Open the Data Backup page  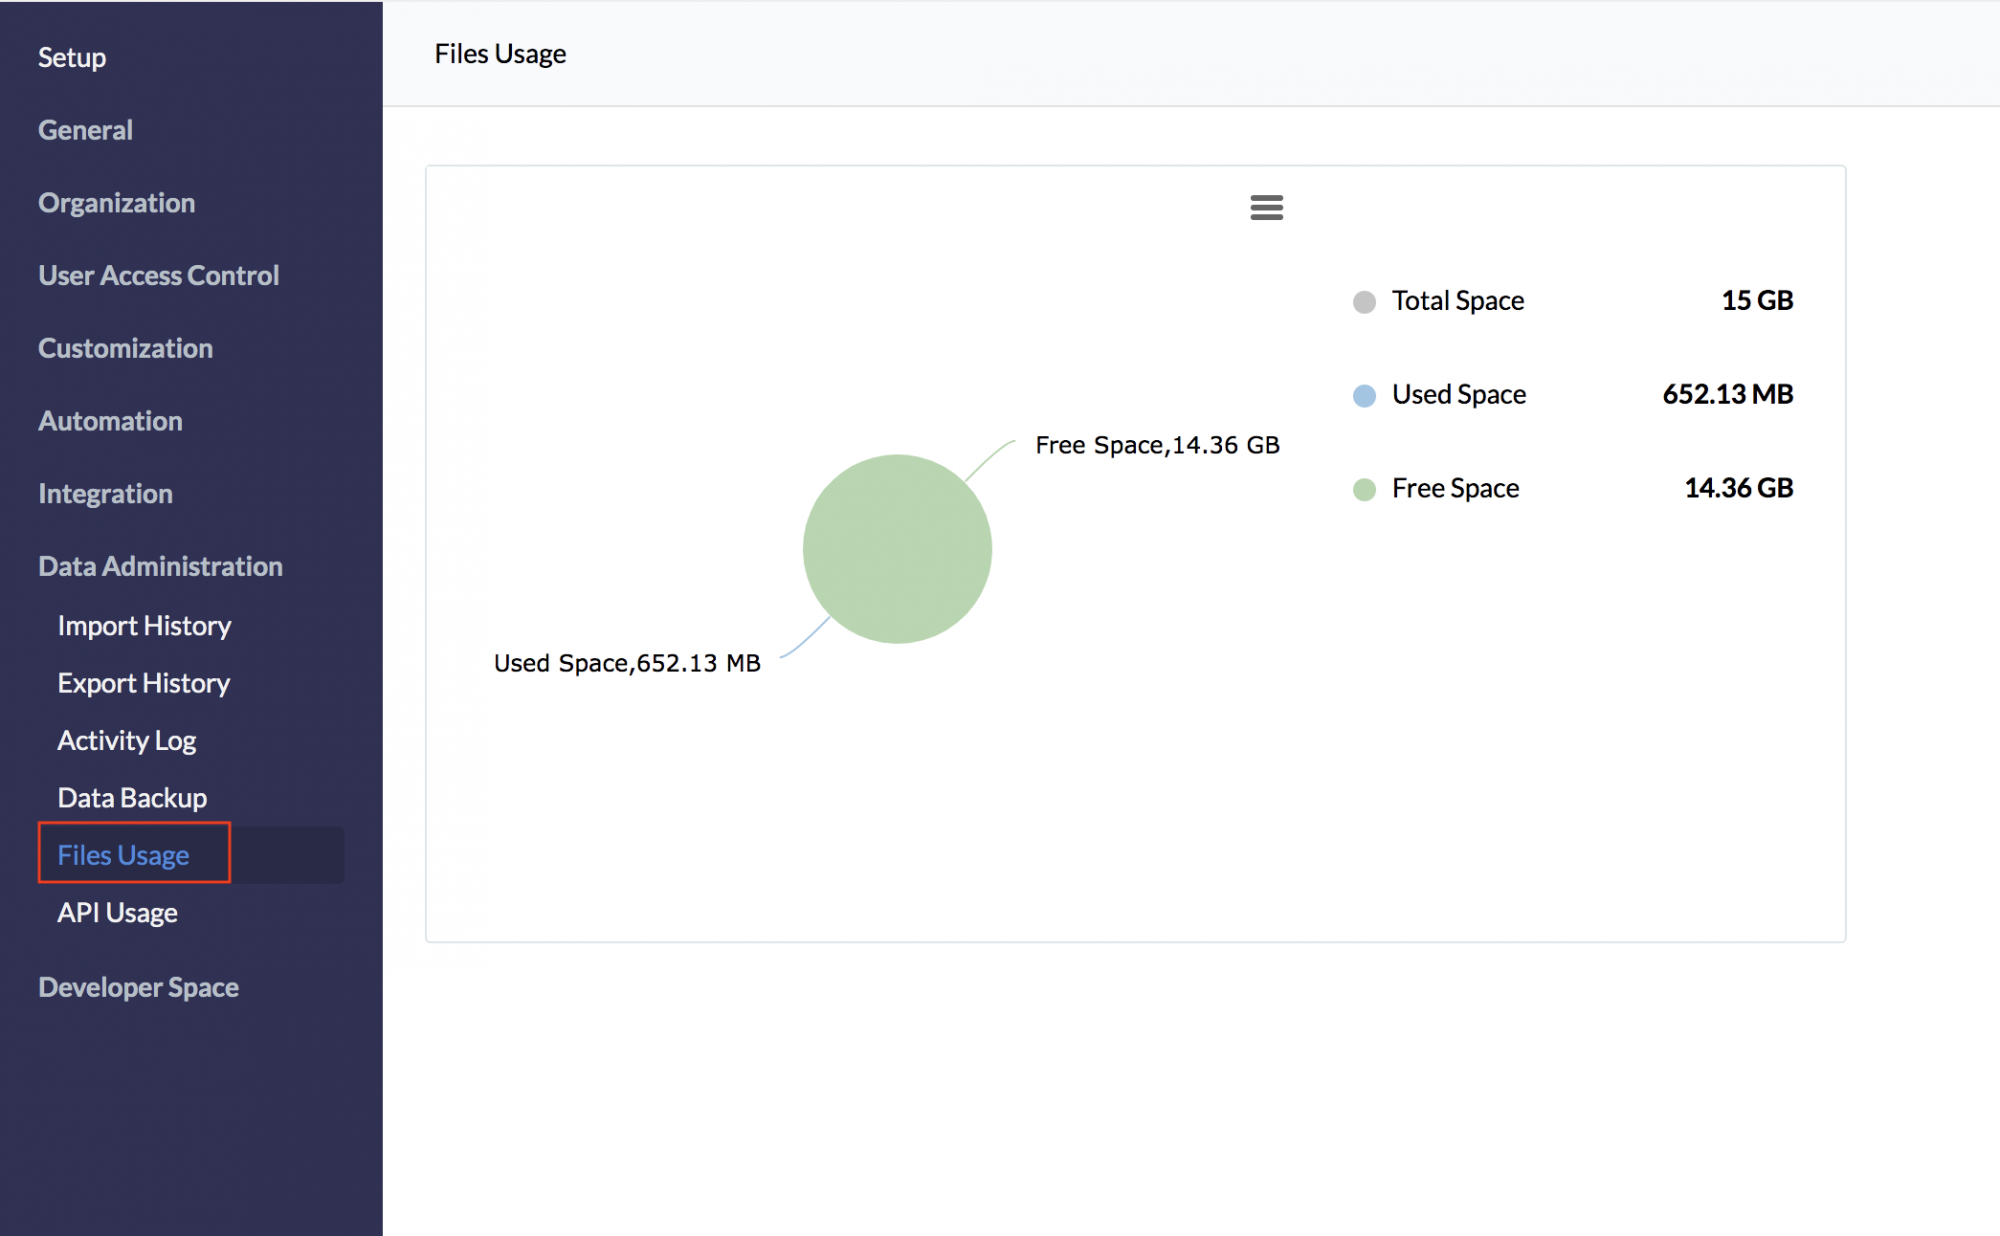(132, 798)
